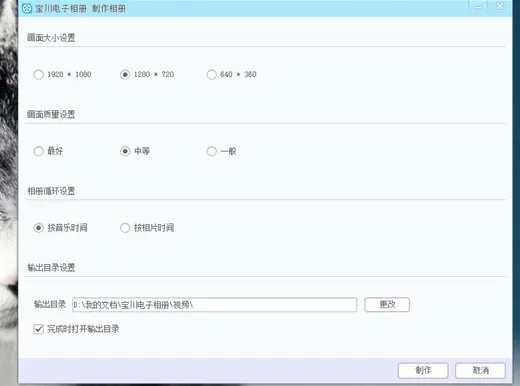This screenshot has height=386, width=520.
Task: Close the 制作相册 dialog window
Action: click(x=500, y=6)
